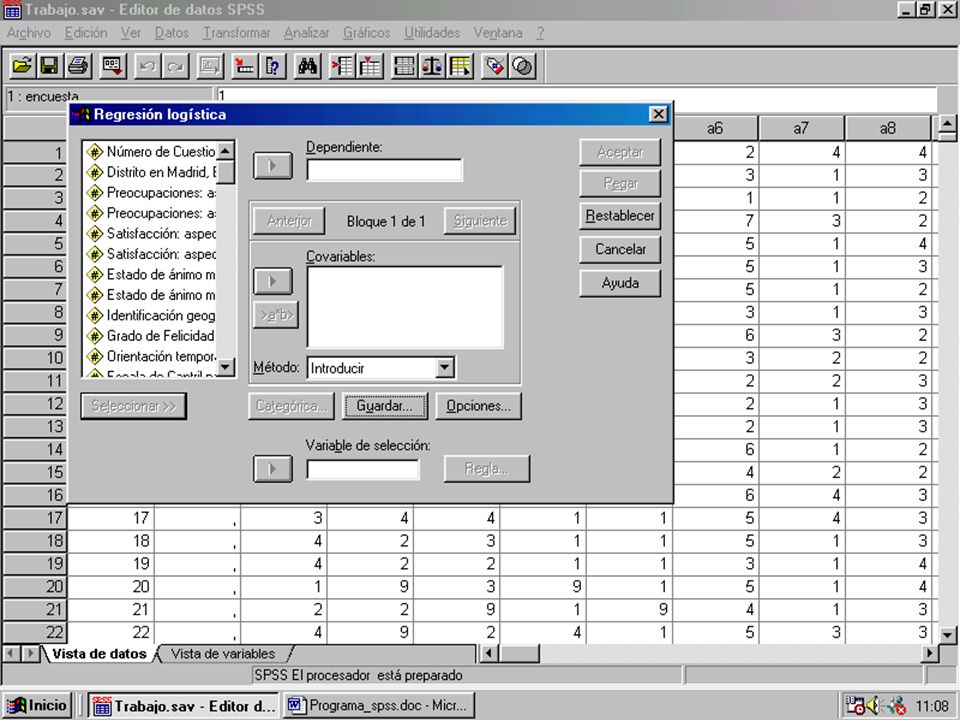Click the Siguiente block button
The width and height of the screenshot is (960, 720).
(x=480, y=221)
